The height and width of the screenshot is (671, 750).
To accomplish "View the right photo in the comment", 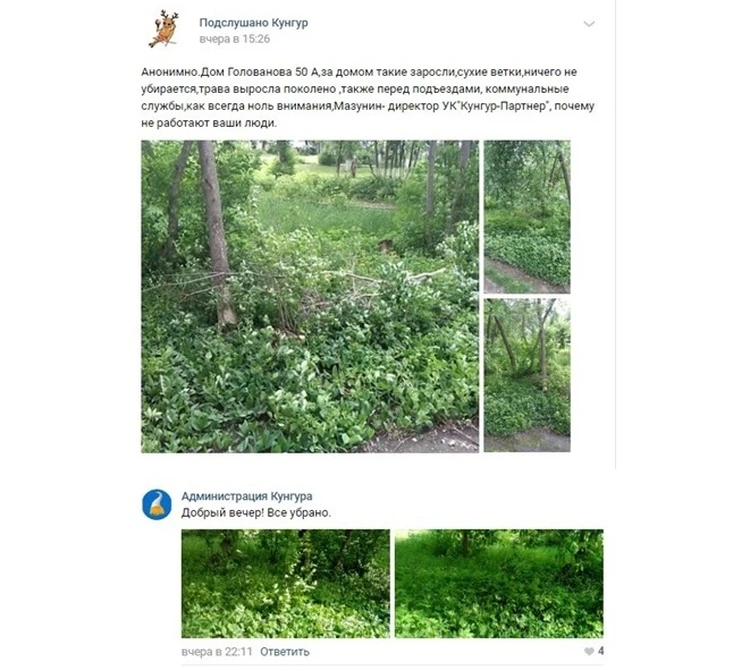I will [499, 583].
